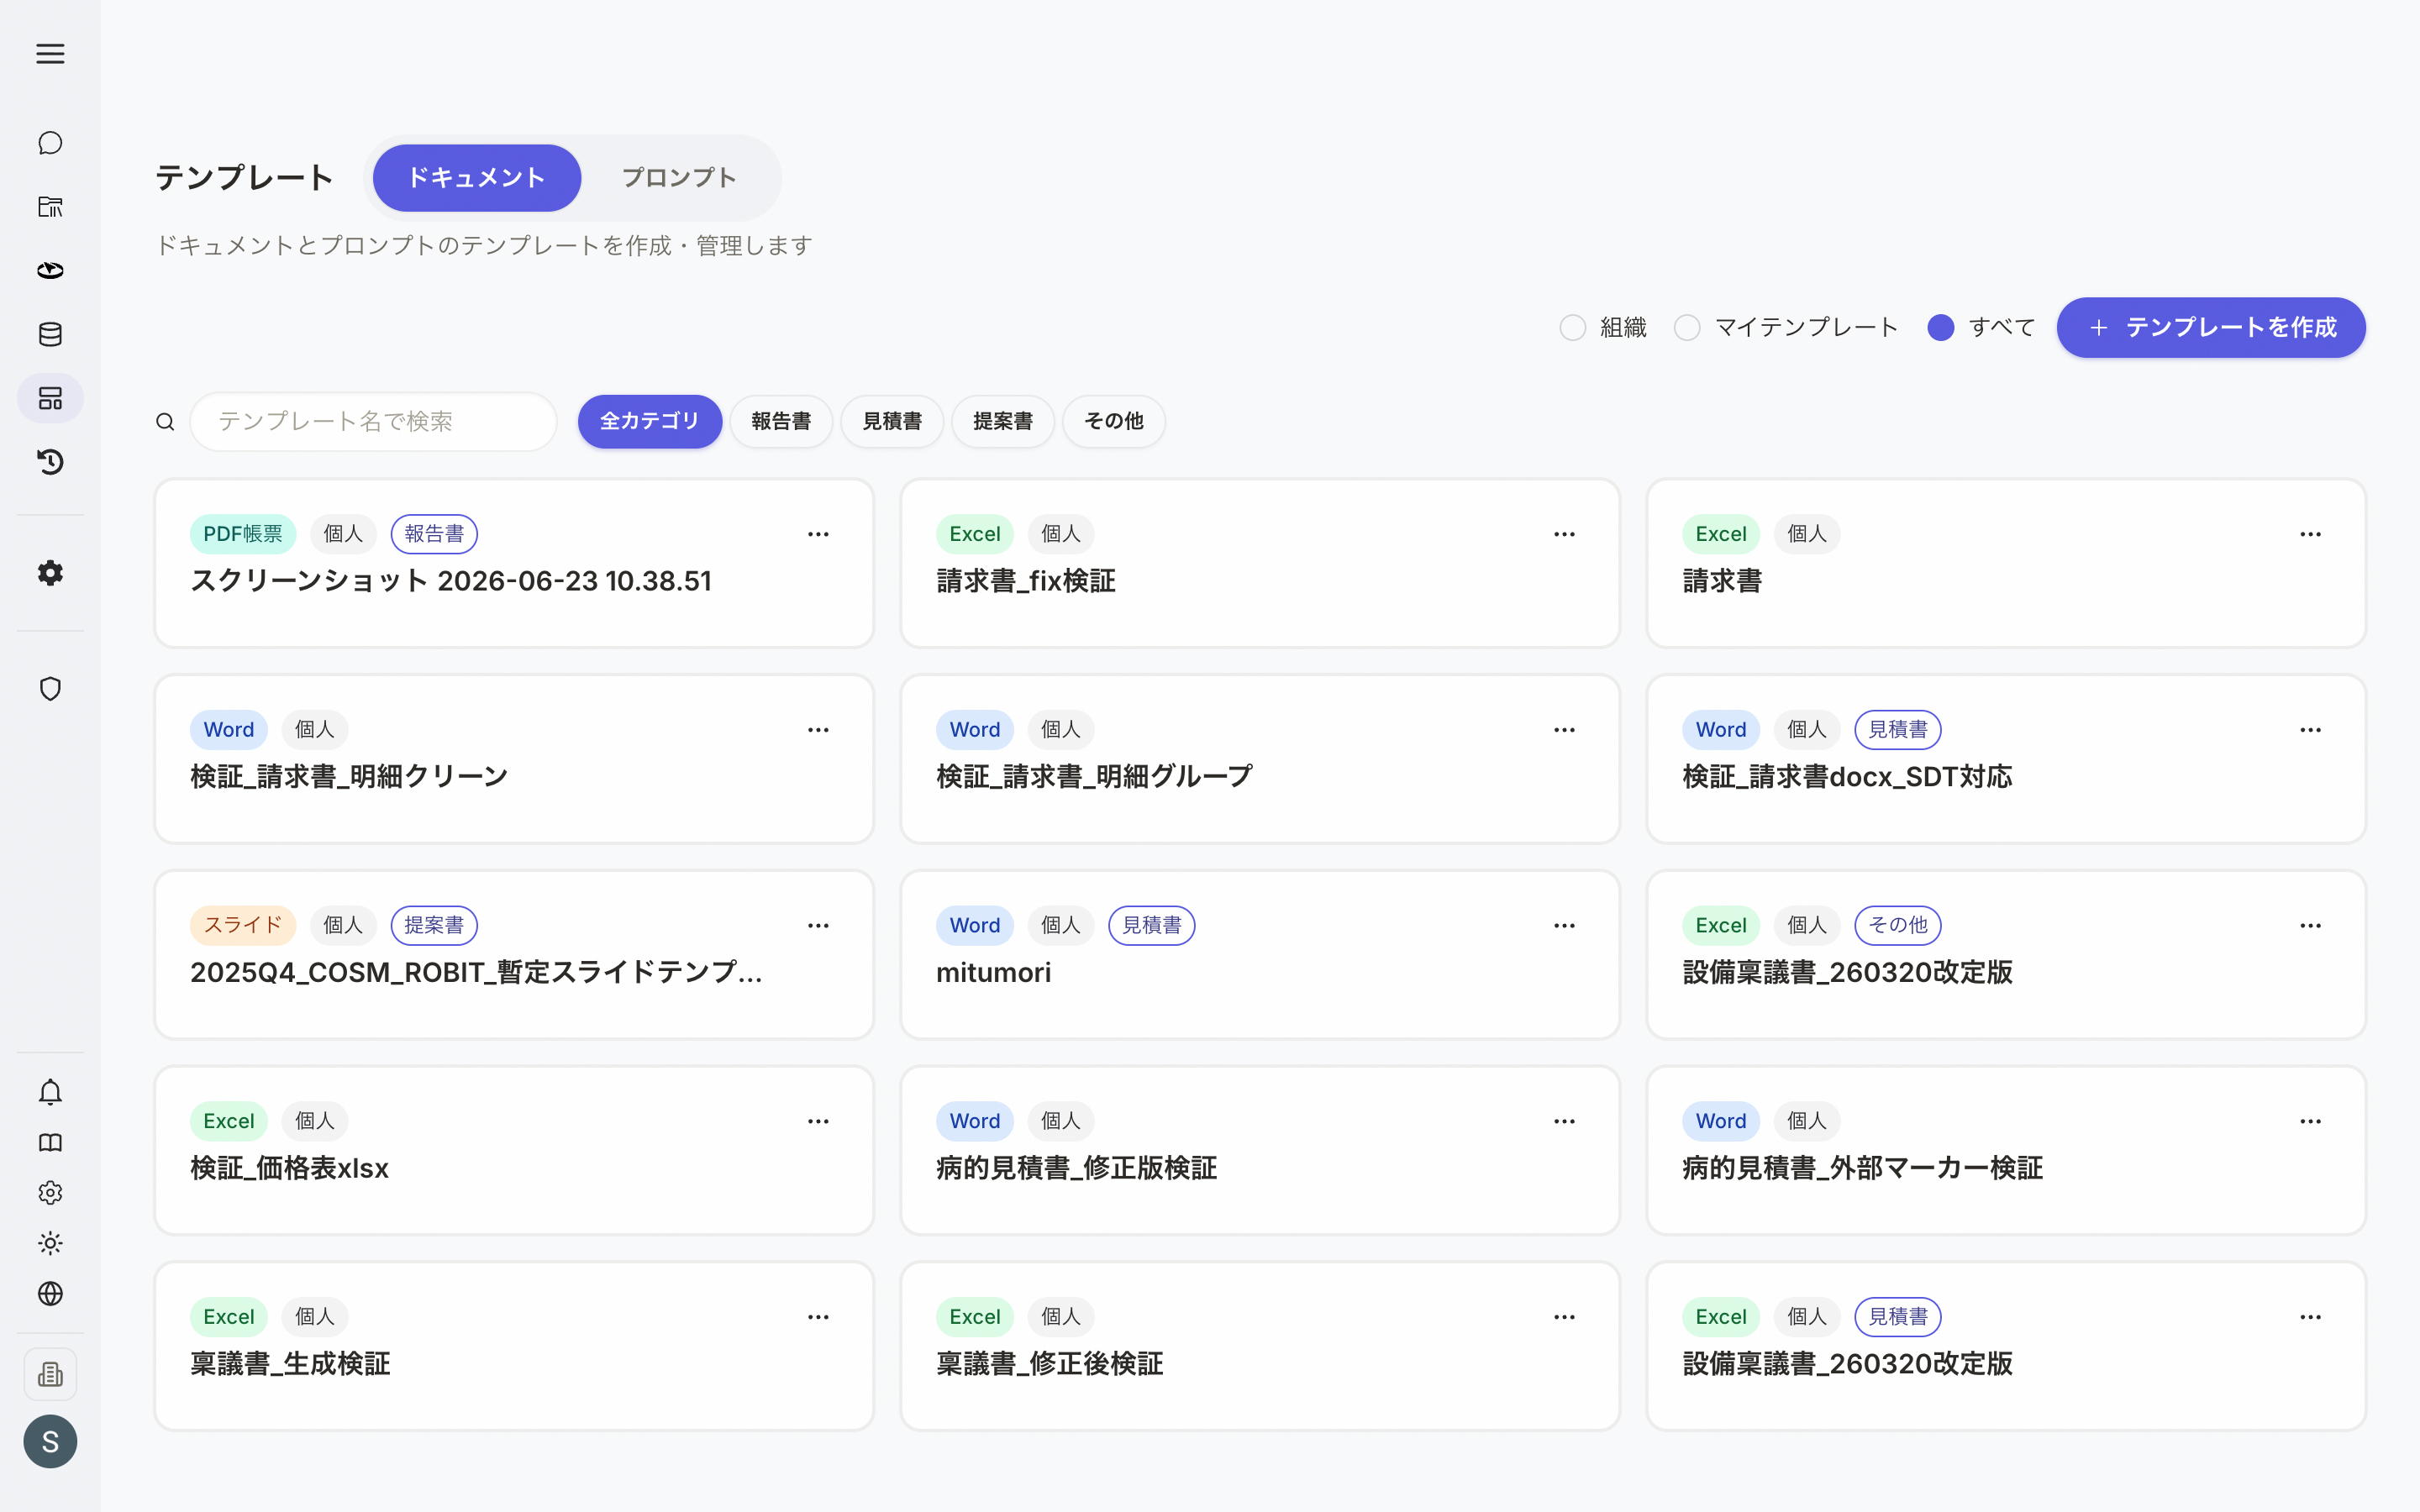Focus the テンプレート名で検索 search field

(x=373, y=422)
